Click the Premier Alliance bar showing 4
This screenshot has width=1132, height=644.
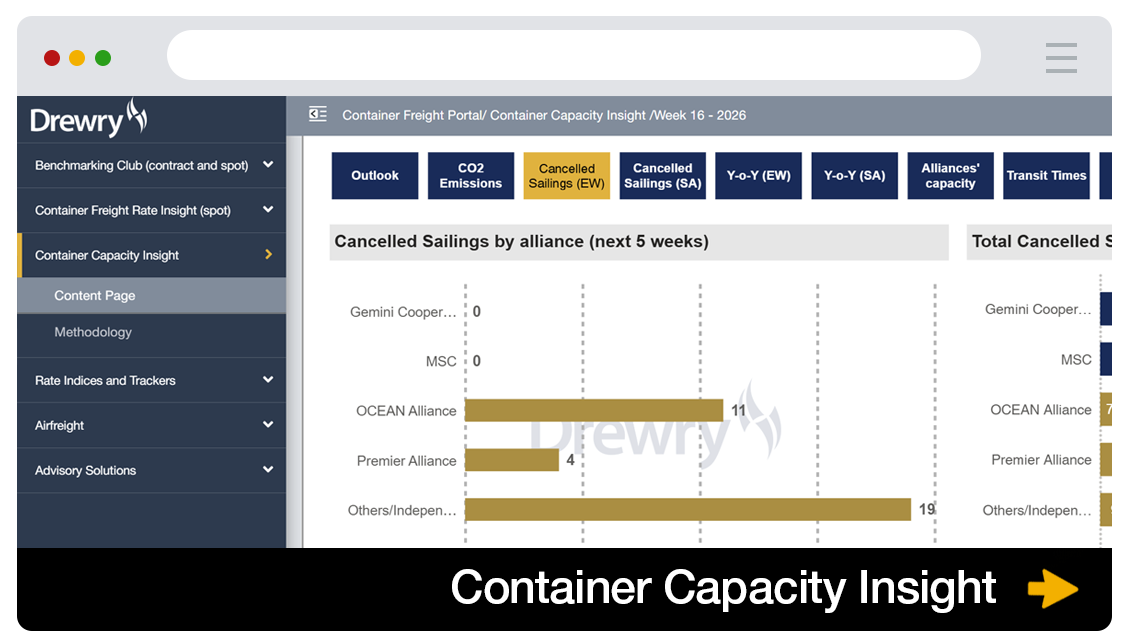[512, 460]
